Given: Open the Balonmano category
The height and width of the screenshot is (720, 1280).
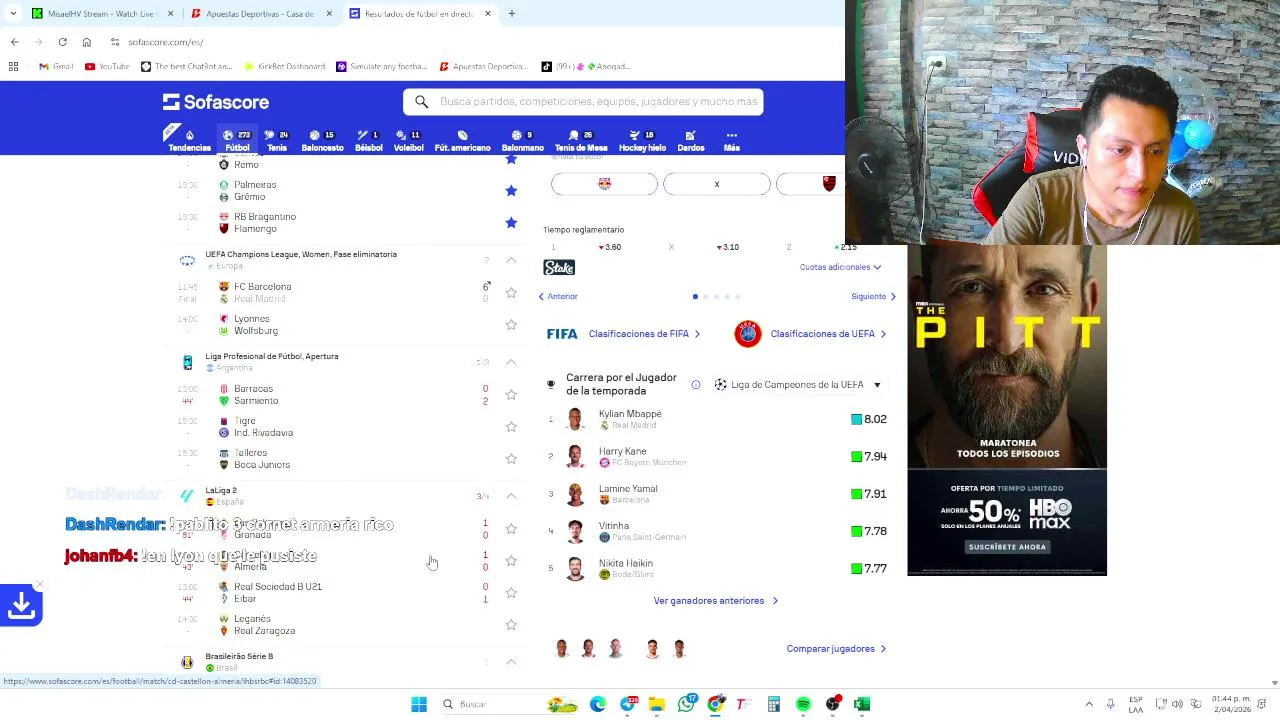Looking at the screenshot, I should click(x=522, y=141).
